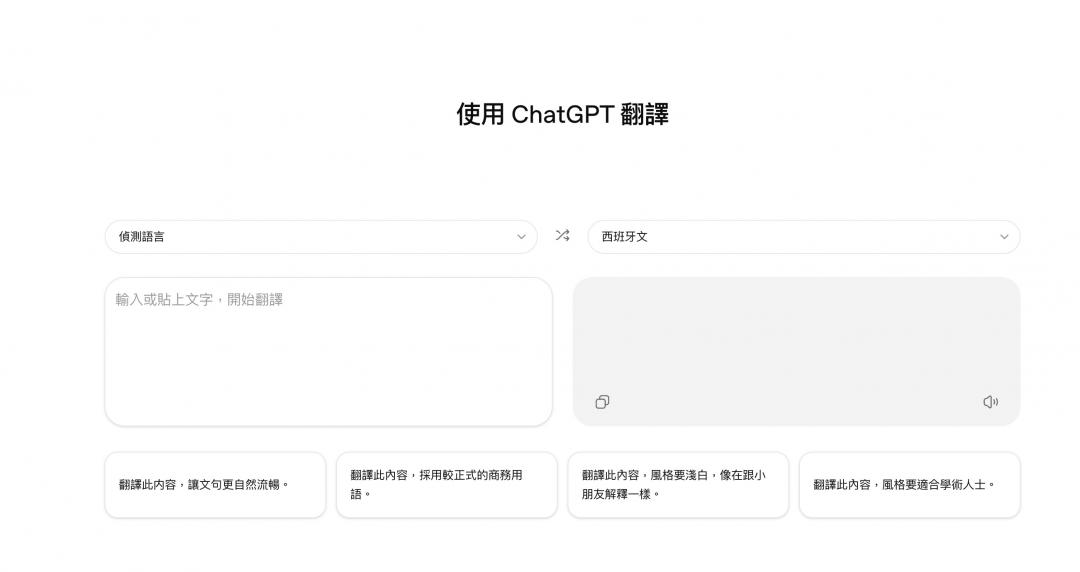Click the 翻譯 word in page heading
The height and width of the screenshot is (572, 1080).
[644, 114]
